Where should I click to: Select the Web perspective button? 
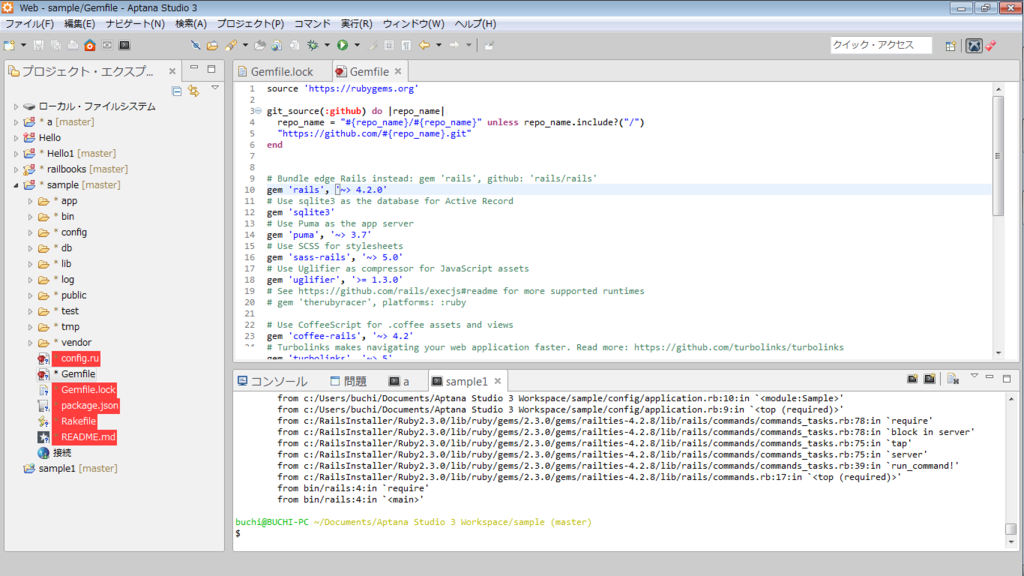point(974,46)
